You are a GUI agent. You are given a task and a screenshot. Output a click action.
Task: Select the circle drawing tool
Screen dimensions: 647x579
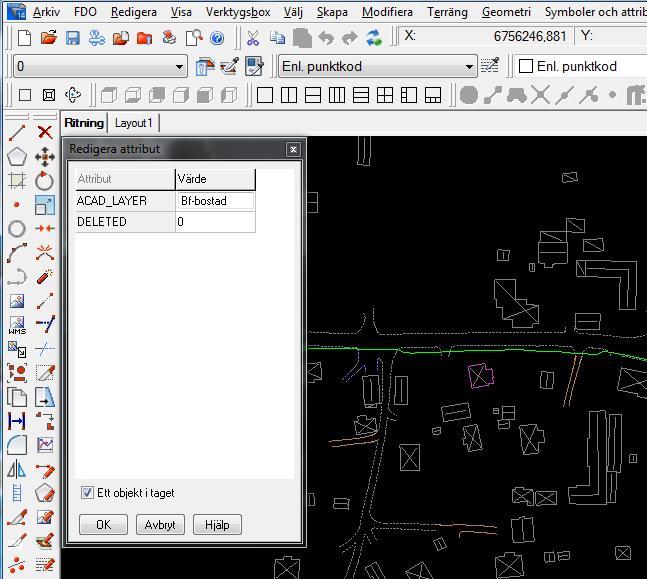(x=17, y=228)
